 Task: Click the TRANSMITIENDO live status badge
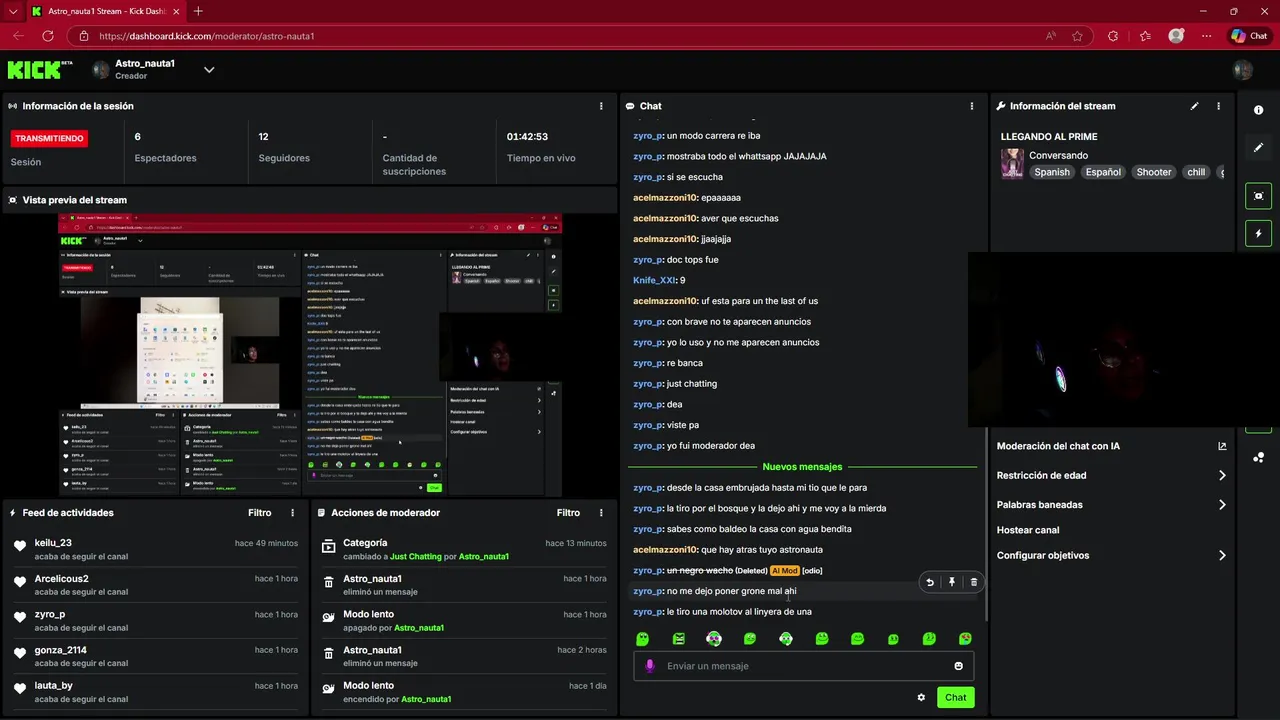(49, 139)
